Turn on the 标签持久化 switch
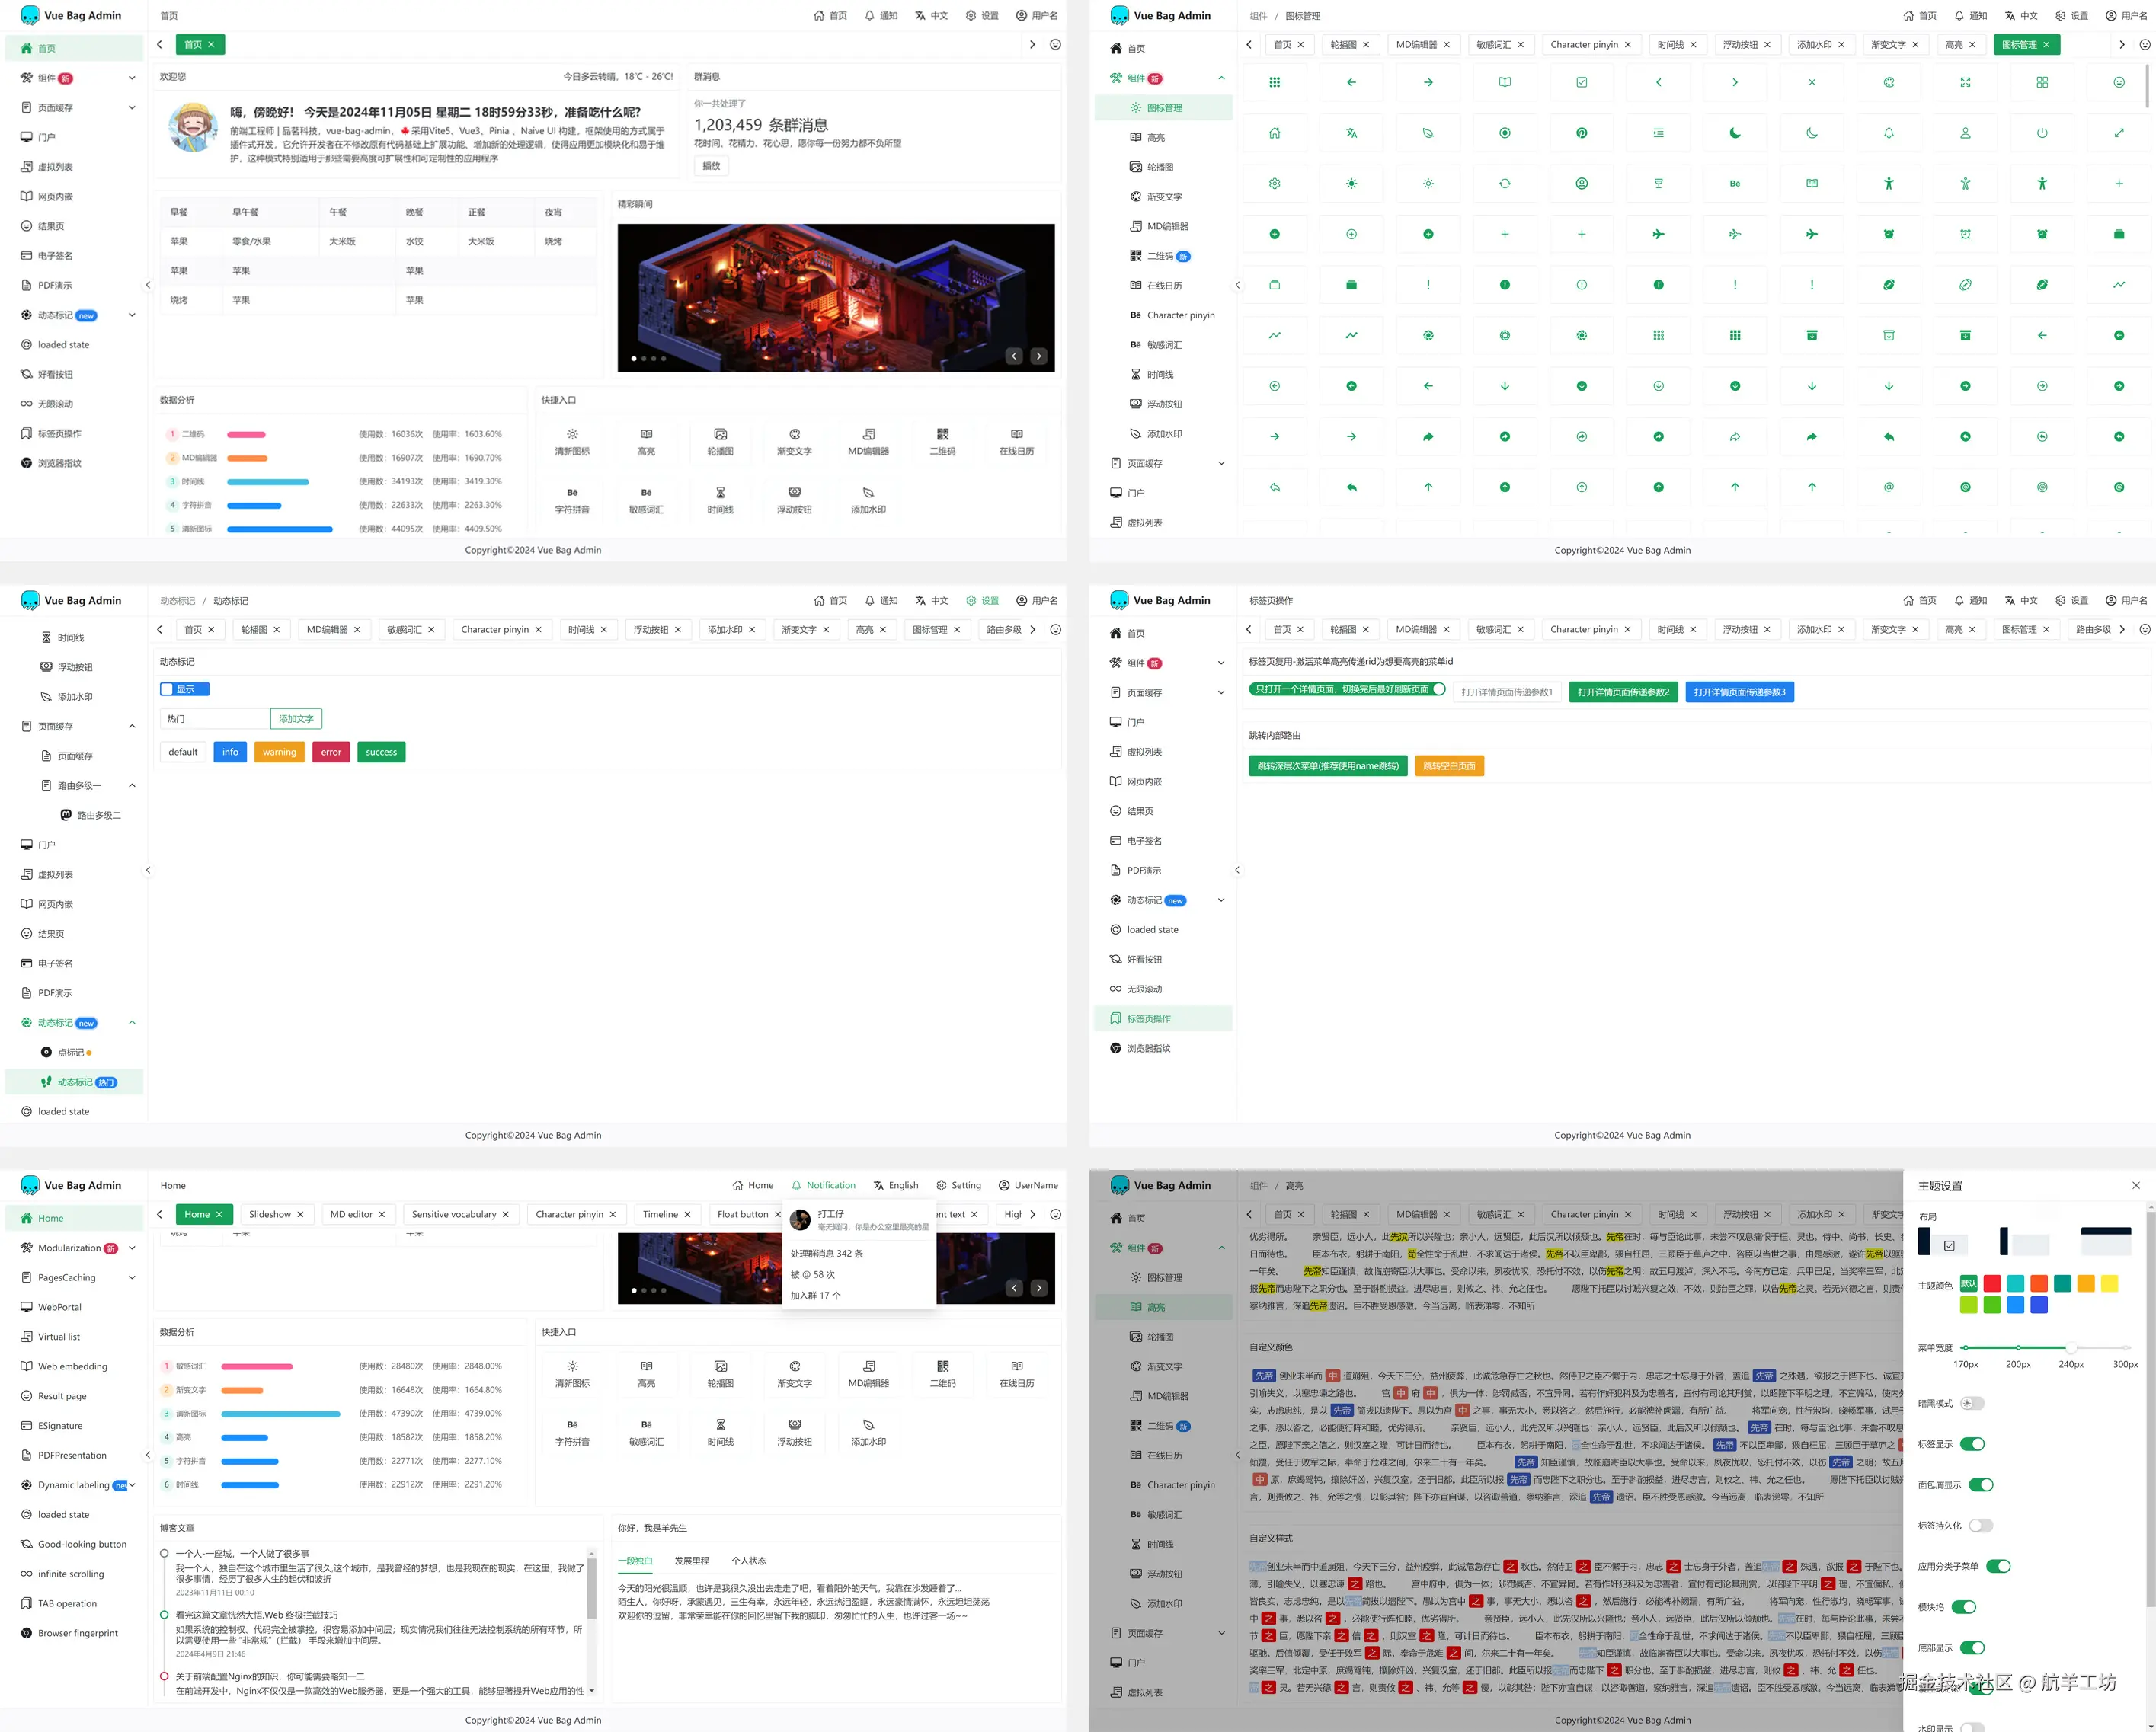The height and width of the screenshot is (1732, 2156). (x=1980, y=1525)
